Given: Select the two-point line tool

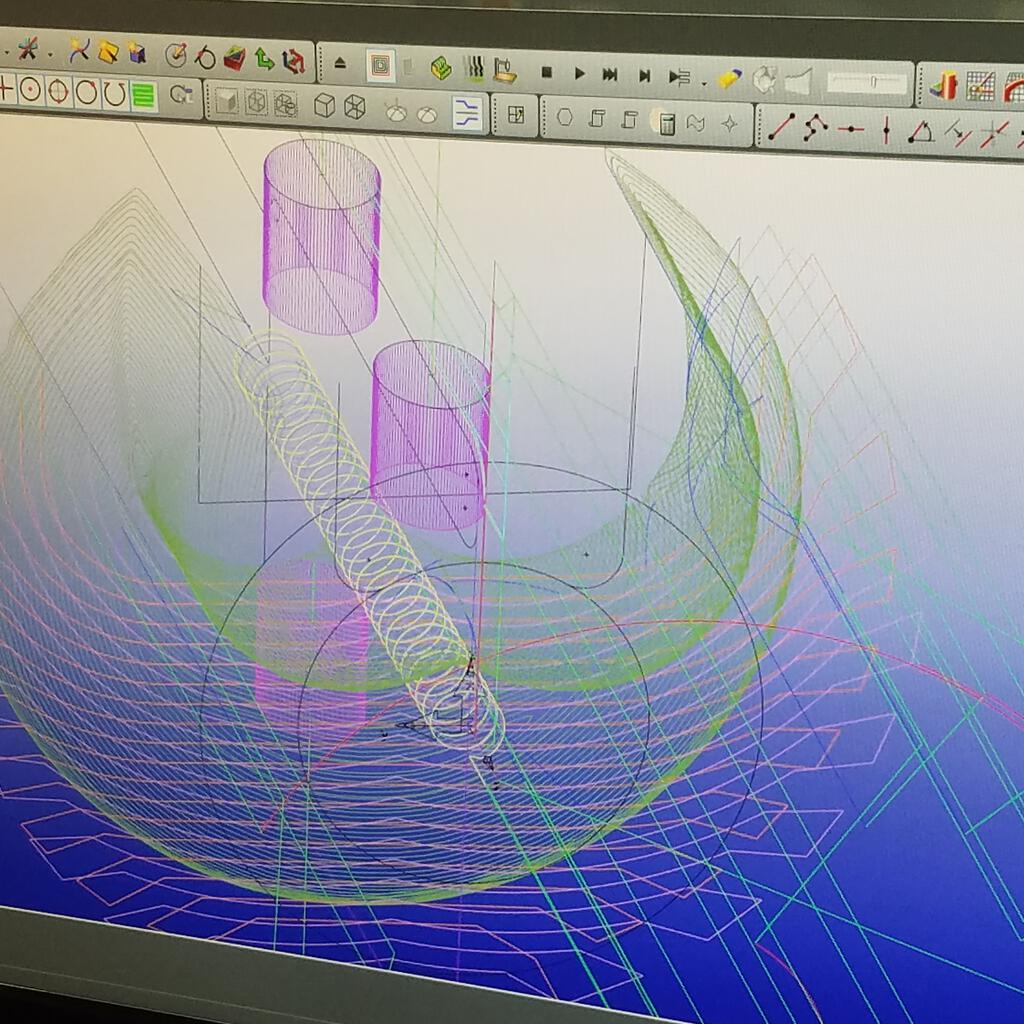Looking at the screenshot, I should pos(781,126).
